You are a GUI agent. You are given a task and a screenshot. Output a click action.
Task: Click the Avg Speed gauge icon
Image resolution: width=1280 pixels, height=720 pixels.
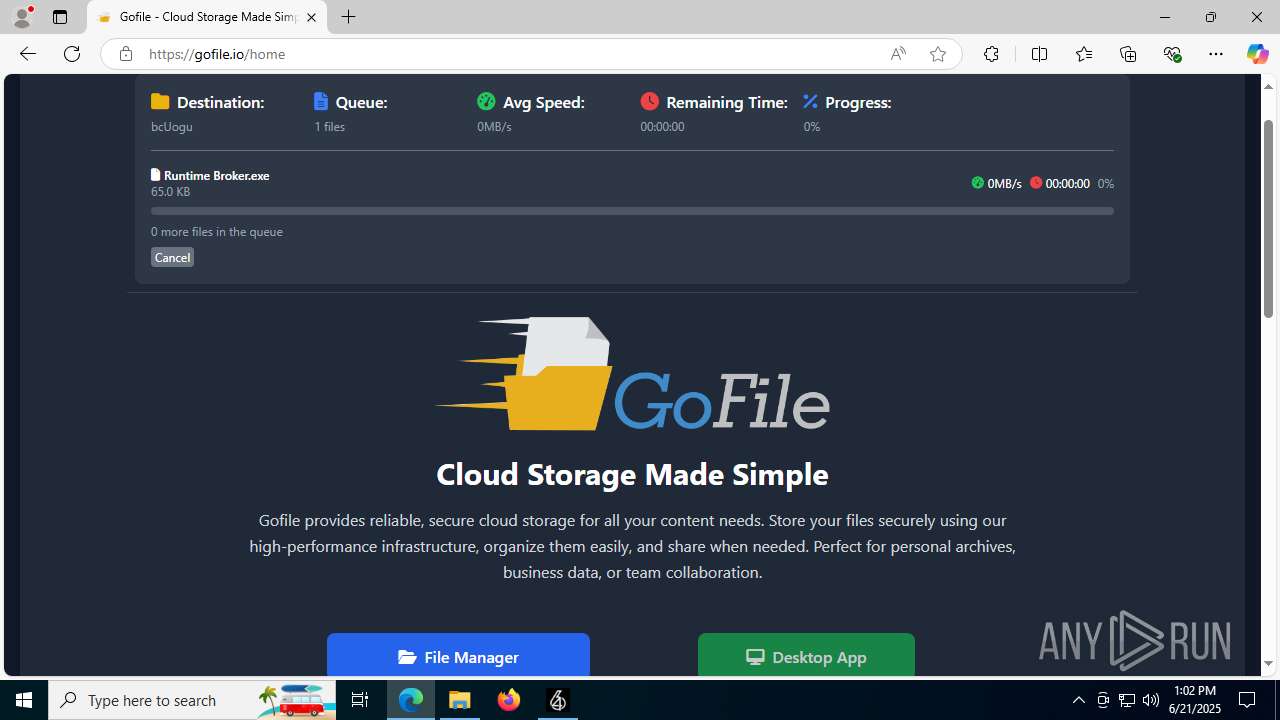(486, 101)
